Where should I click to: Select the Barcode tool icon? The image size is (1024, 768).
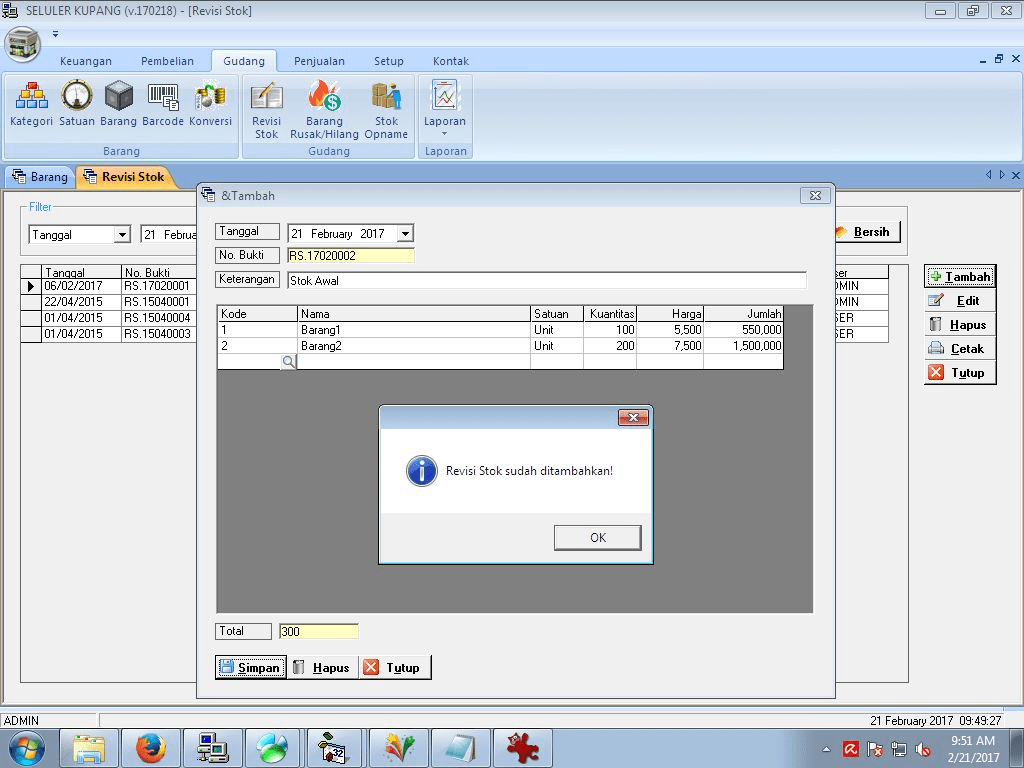click(x=163, y=104)
